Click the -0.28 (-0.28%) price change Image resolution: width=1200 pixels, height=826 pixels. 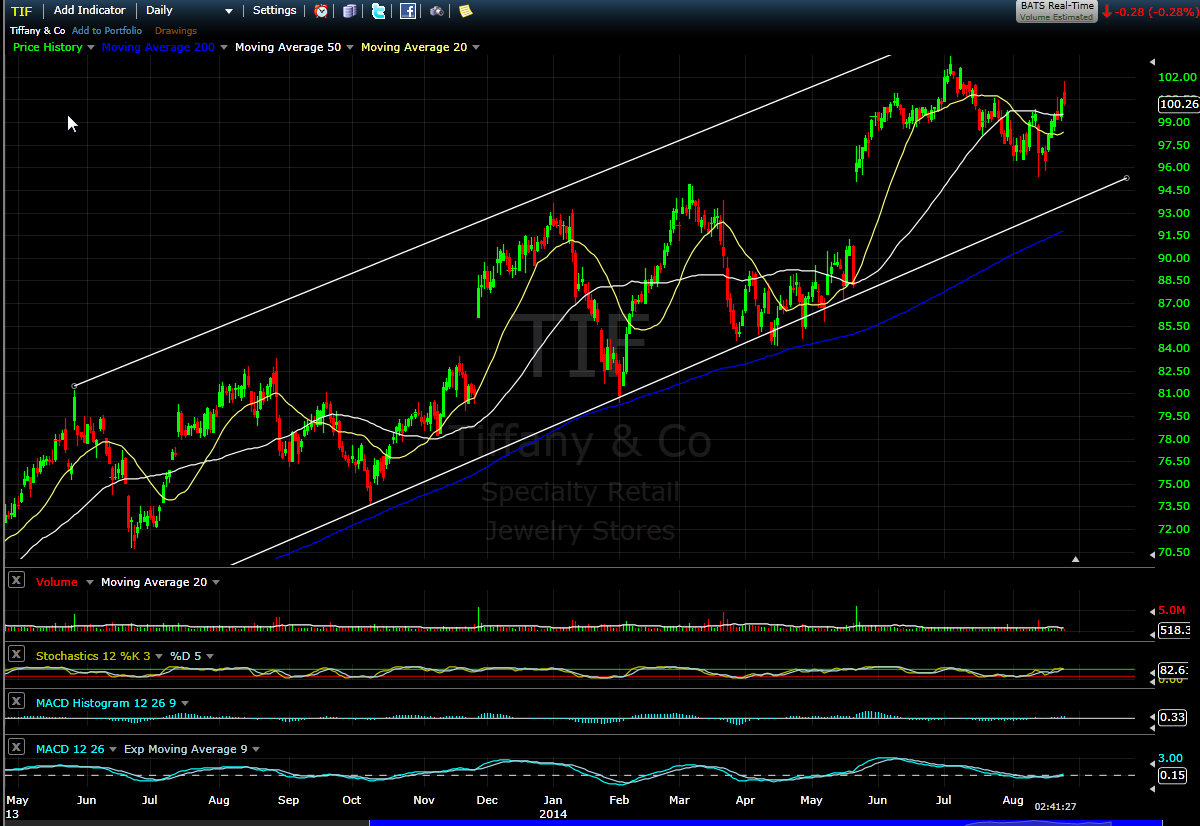1156,11
